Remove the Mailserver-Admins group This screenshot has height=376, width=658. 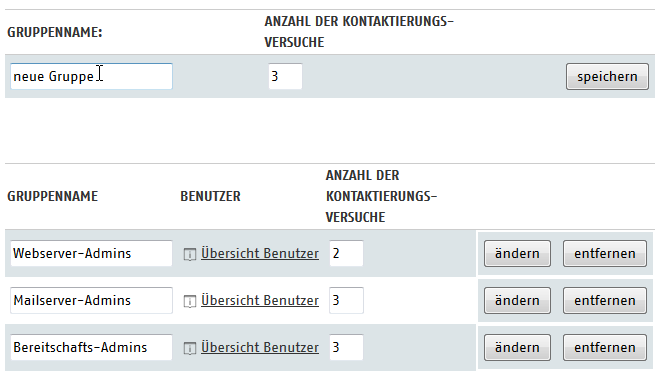[605, 300]
